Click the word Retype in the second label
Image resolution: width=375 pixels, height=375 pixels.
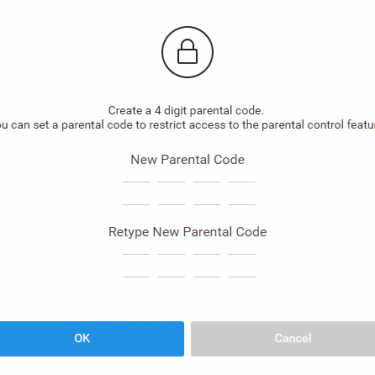tap(129, 232)
